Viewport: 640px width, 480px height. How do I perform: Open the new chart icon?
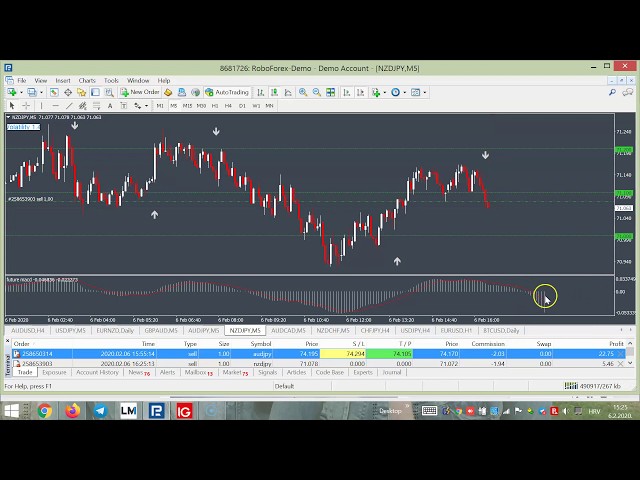coord(10,92)
